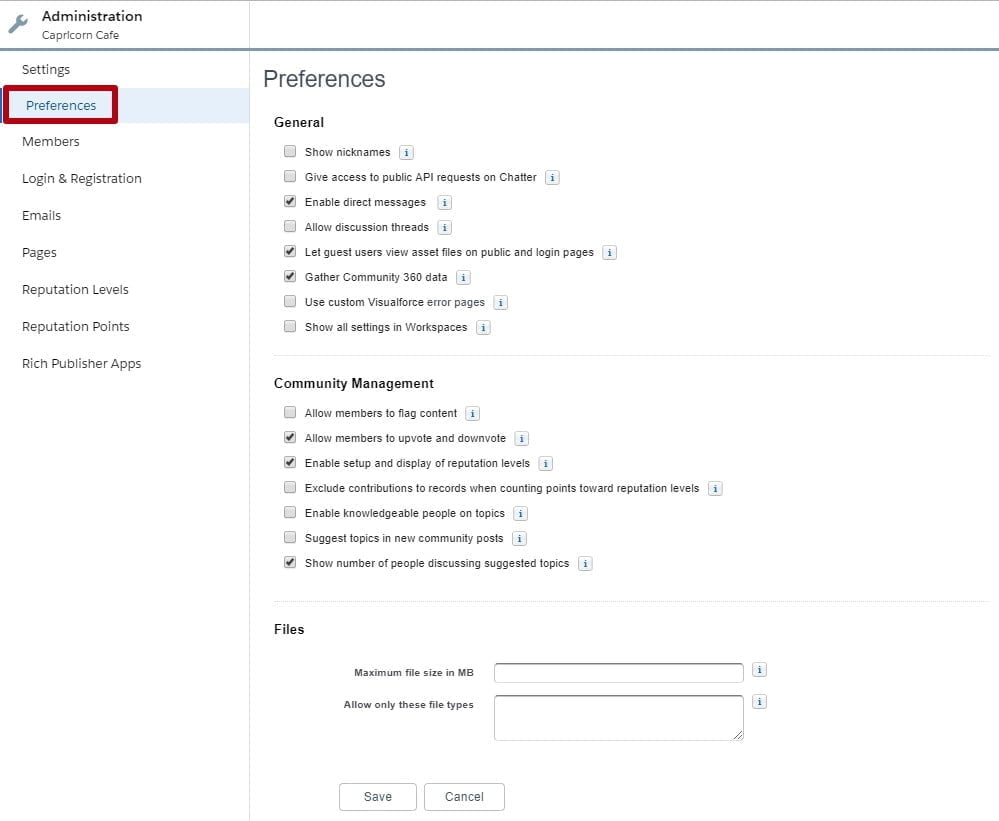Screen dimensions: 999x821
Task: Open the Members settings page
Action: coord(51,141)
